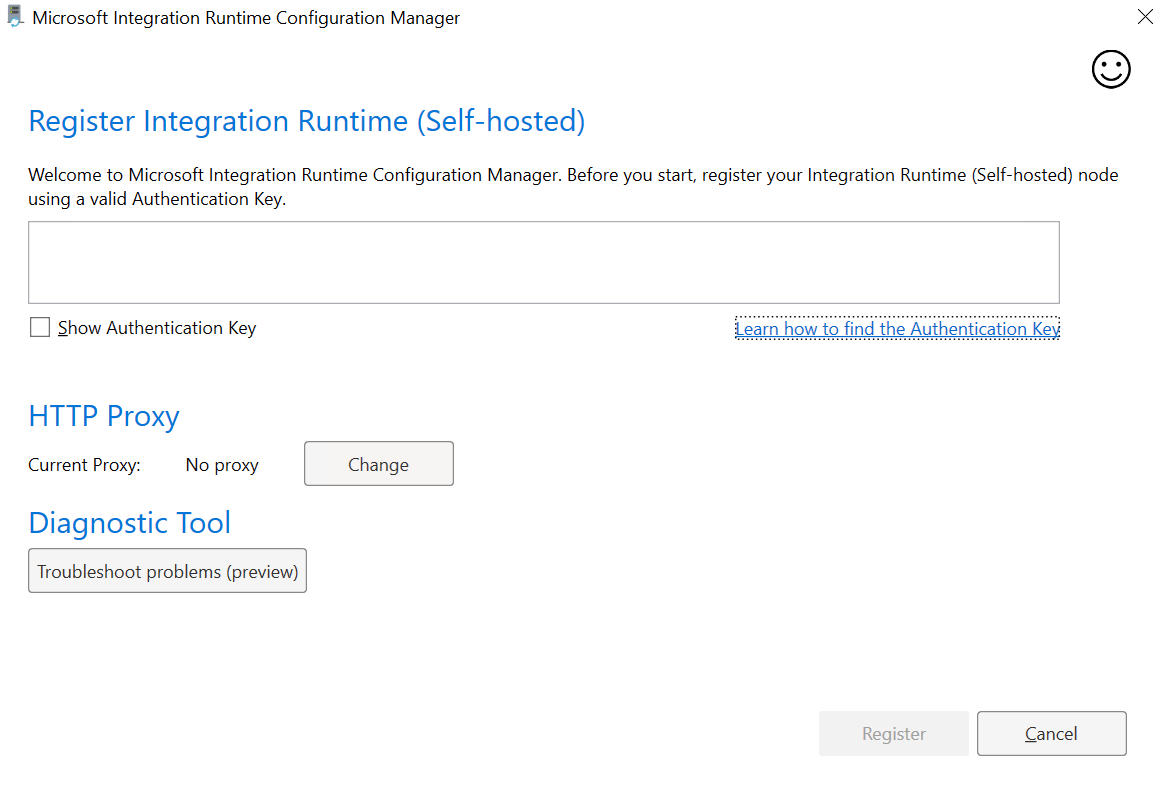Open Learn how to find the Authentication Key link
The width and height of the screenshot is (1162, 801).
point(897,328)
